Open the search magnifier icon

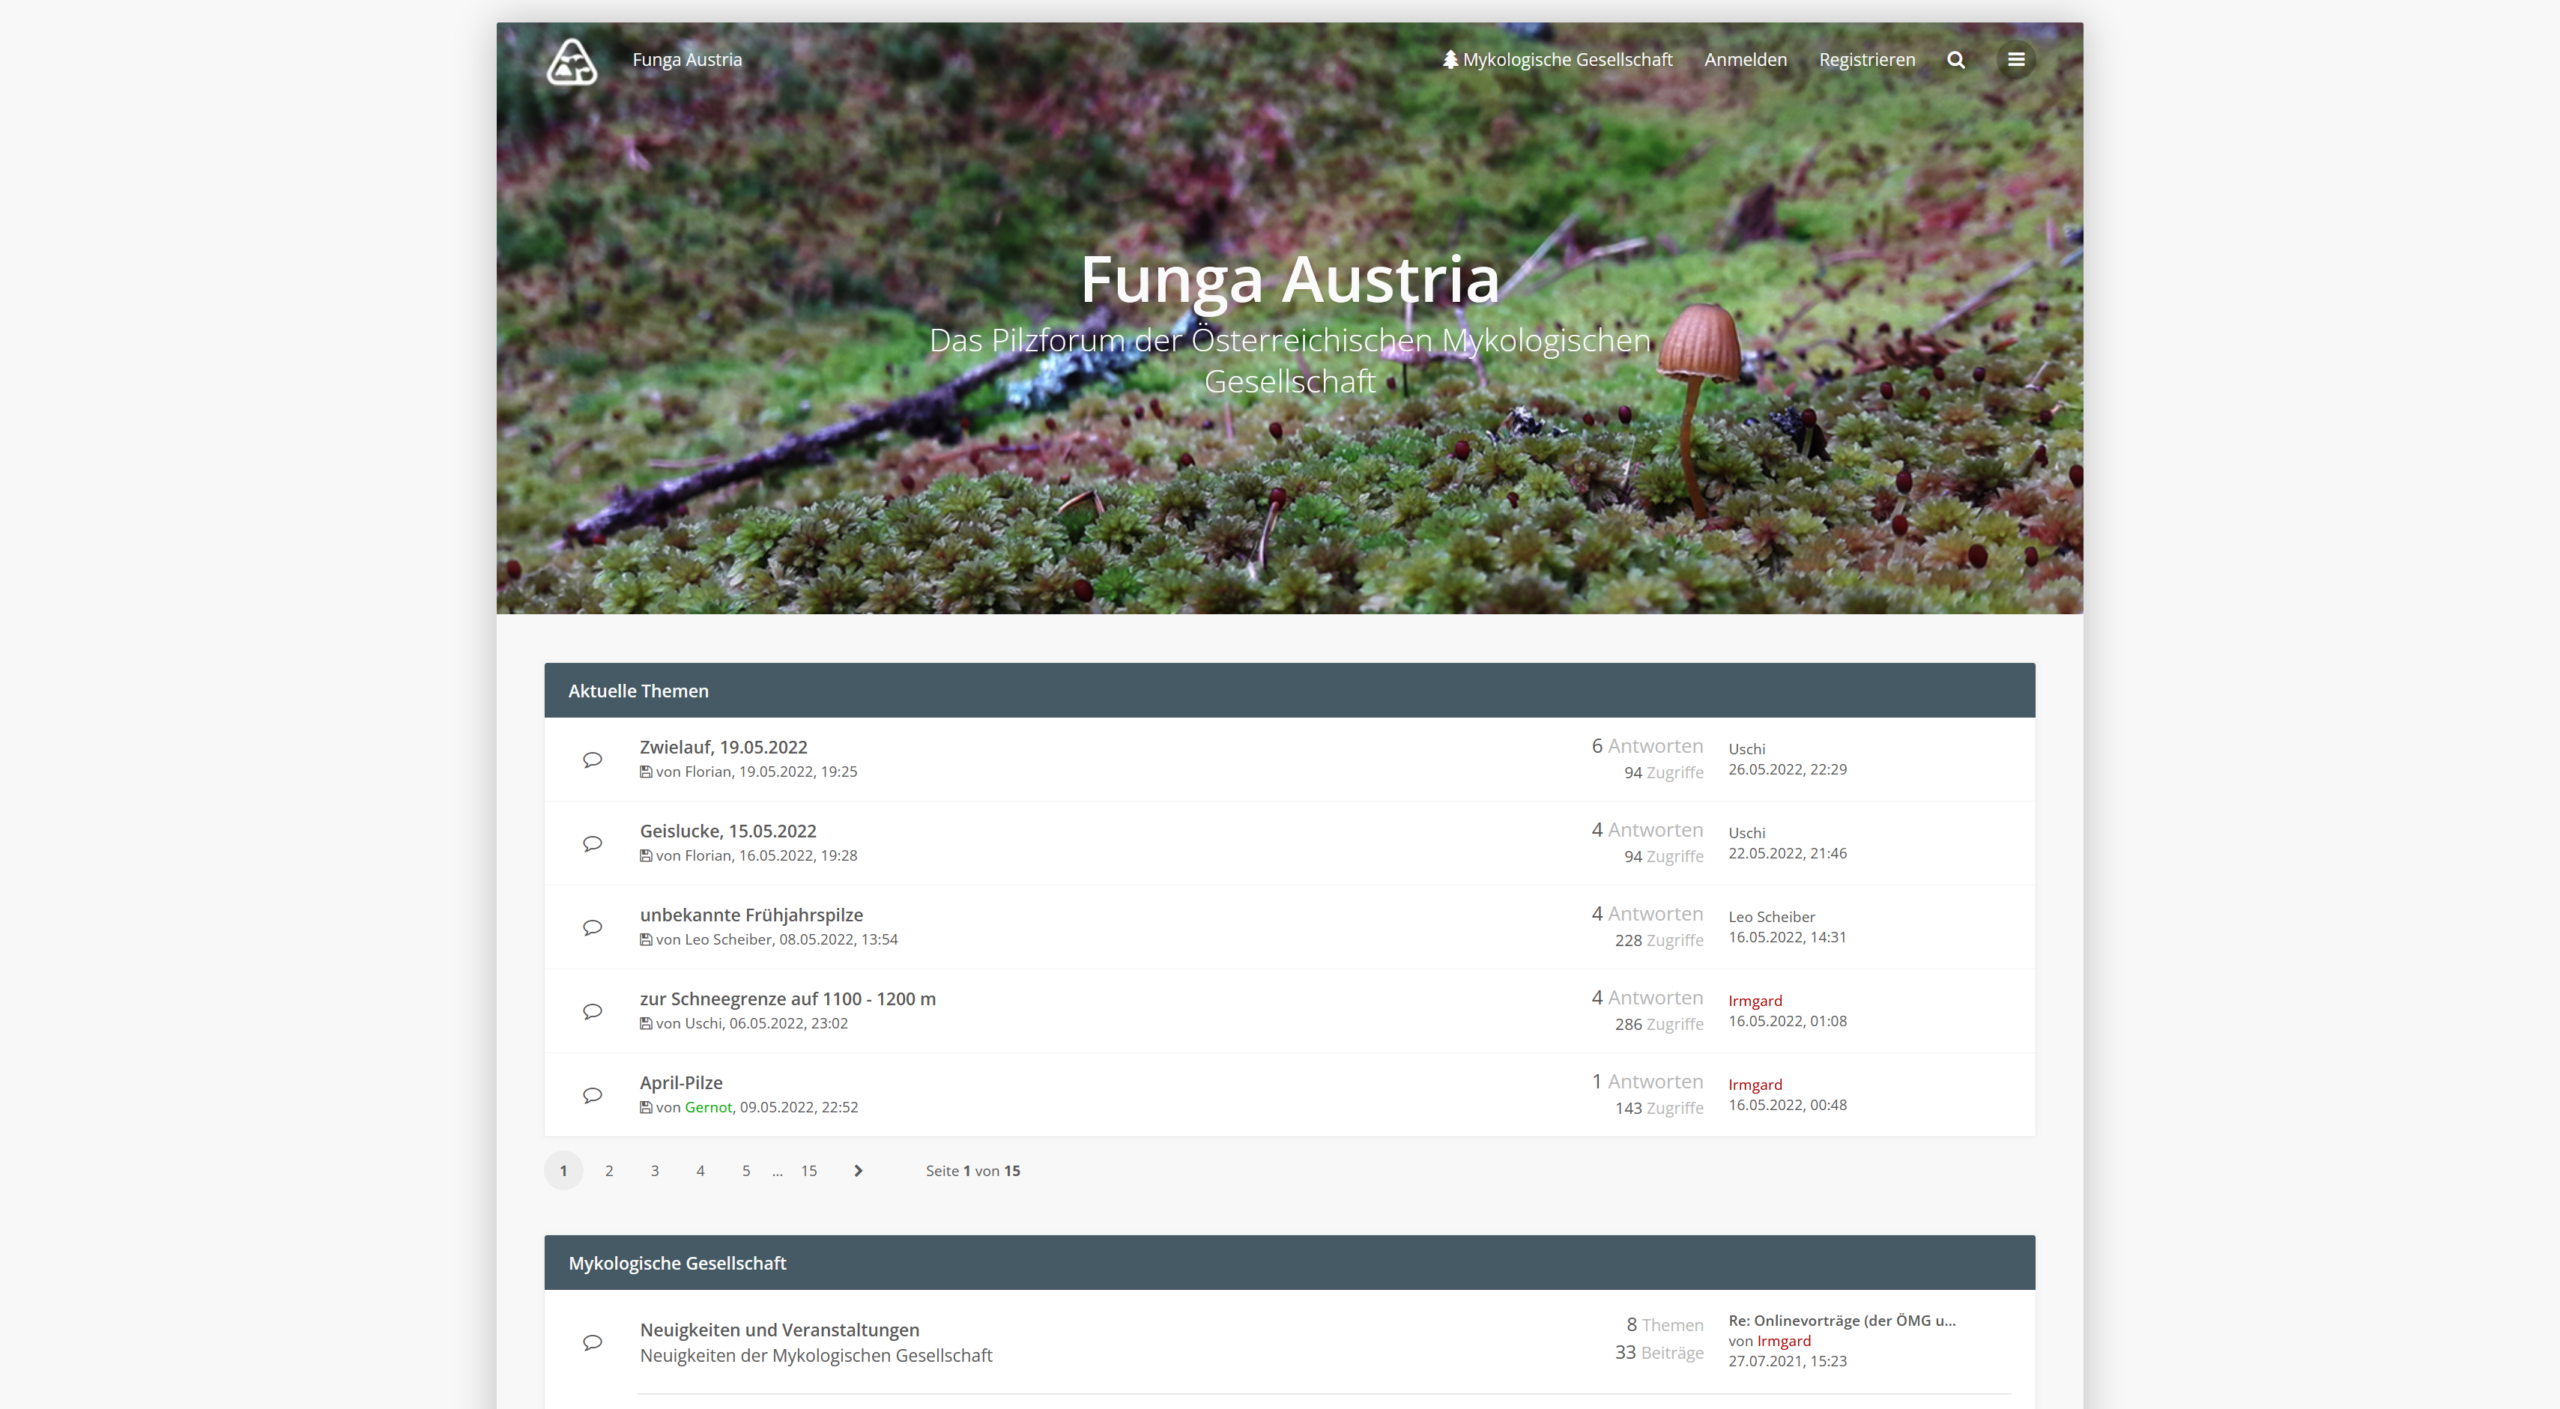click(1956, 60)
